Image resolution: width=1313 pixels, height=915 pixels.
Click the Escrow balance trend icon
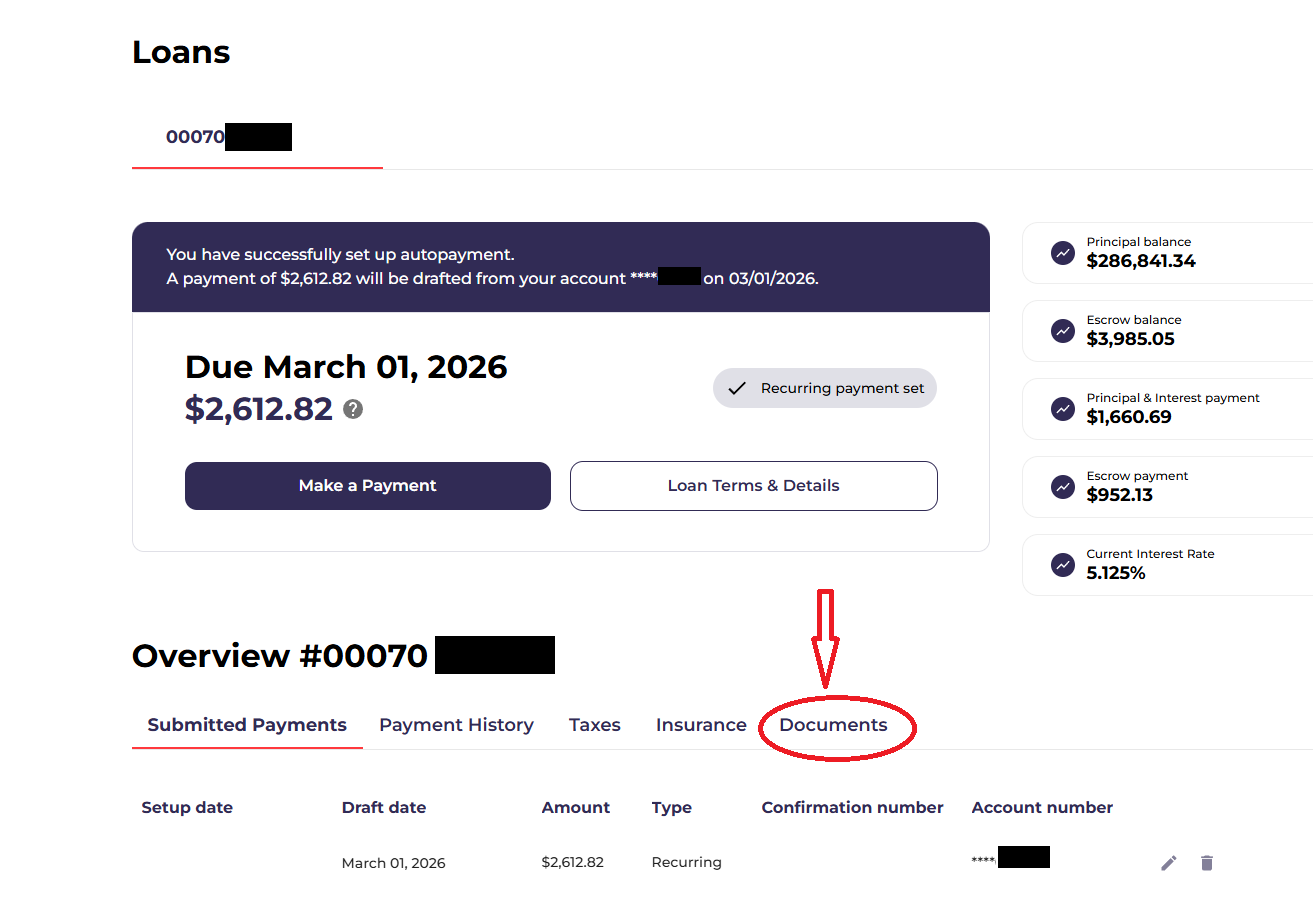pos(1063,331)
